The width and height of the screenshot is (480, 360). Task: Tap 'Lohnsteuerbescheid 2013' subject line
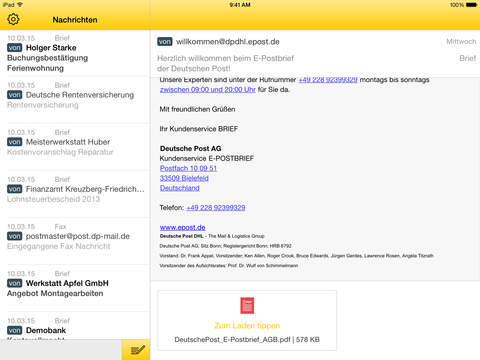coord(53,199)
